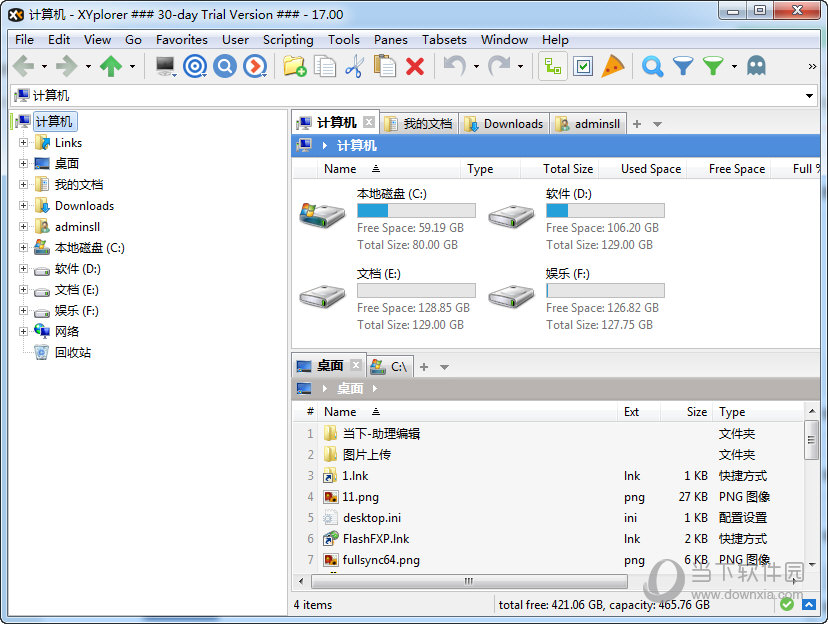
Task: Click the blue Find Files circle icon
Action: point(225,66)
